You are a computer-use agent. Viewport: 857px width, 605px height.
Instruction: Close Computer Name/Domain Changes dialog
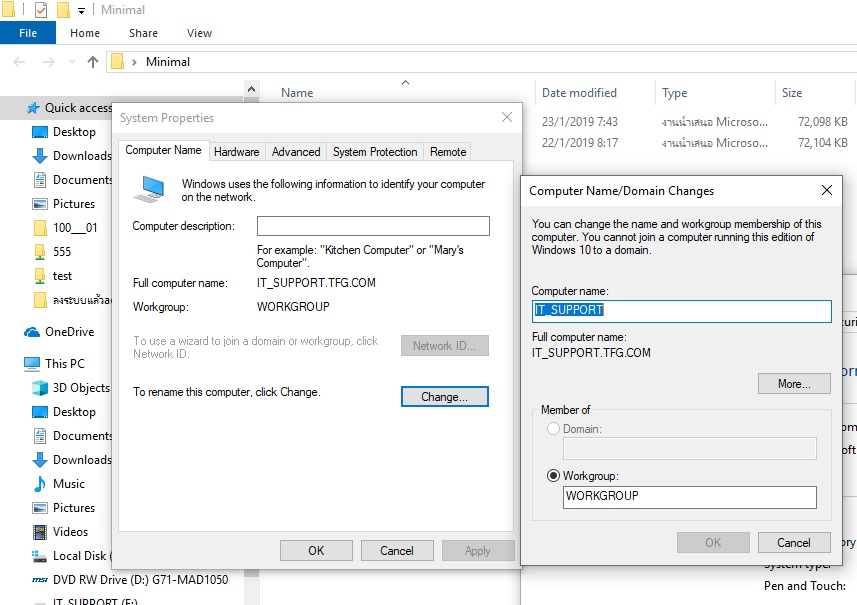[x=827, y=190]
